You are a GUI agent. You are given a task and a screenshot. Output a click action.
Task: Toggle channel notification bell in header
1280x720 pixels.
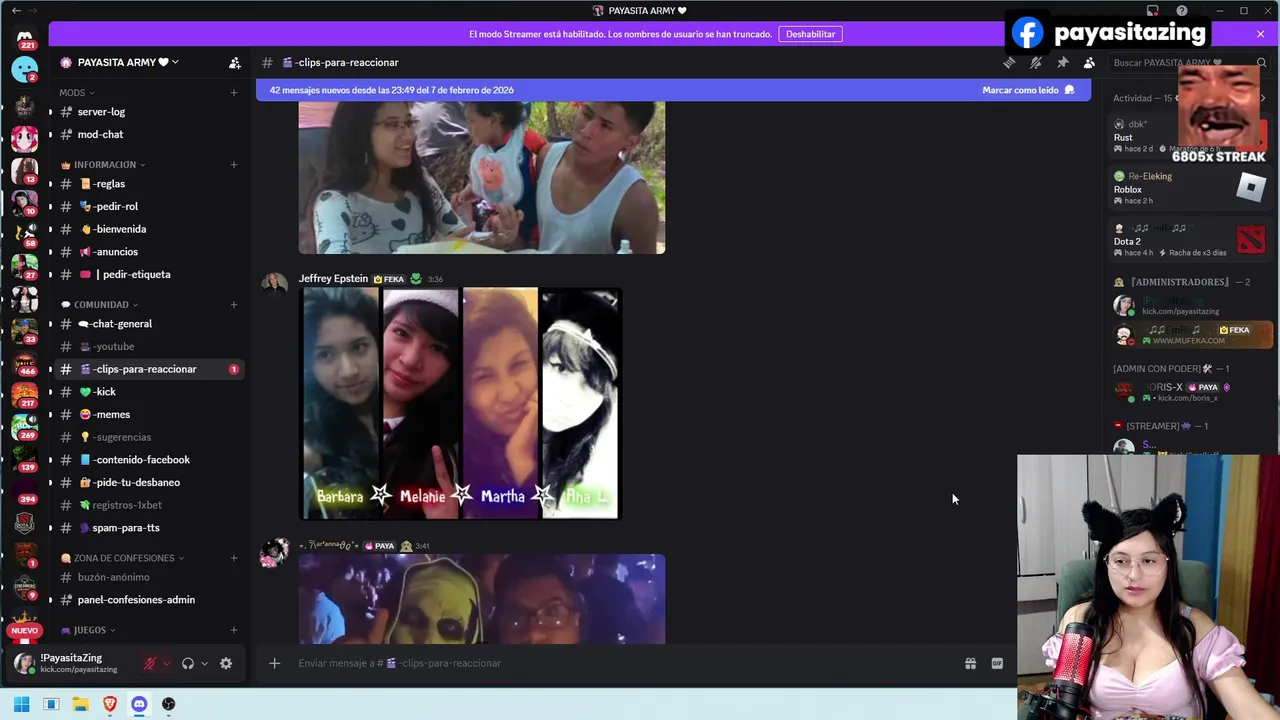tap(1036, 62)
